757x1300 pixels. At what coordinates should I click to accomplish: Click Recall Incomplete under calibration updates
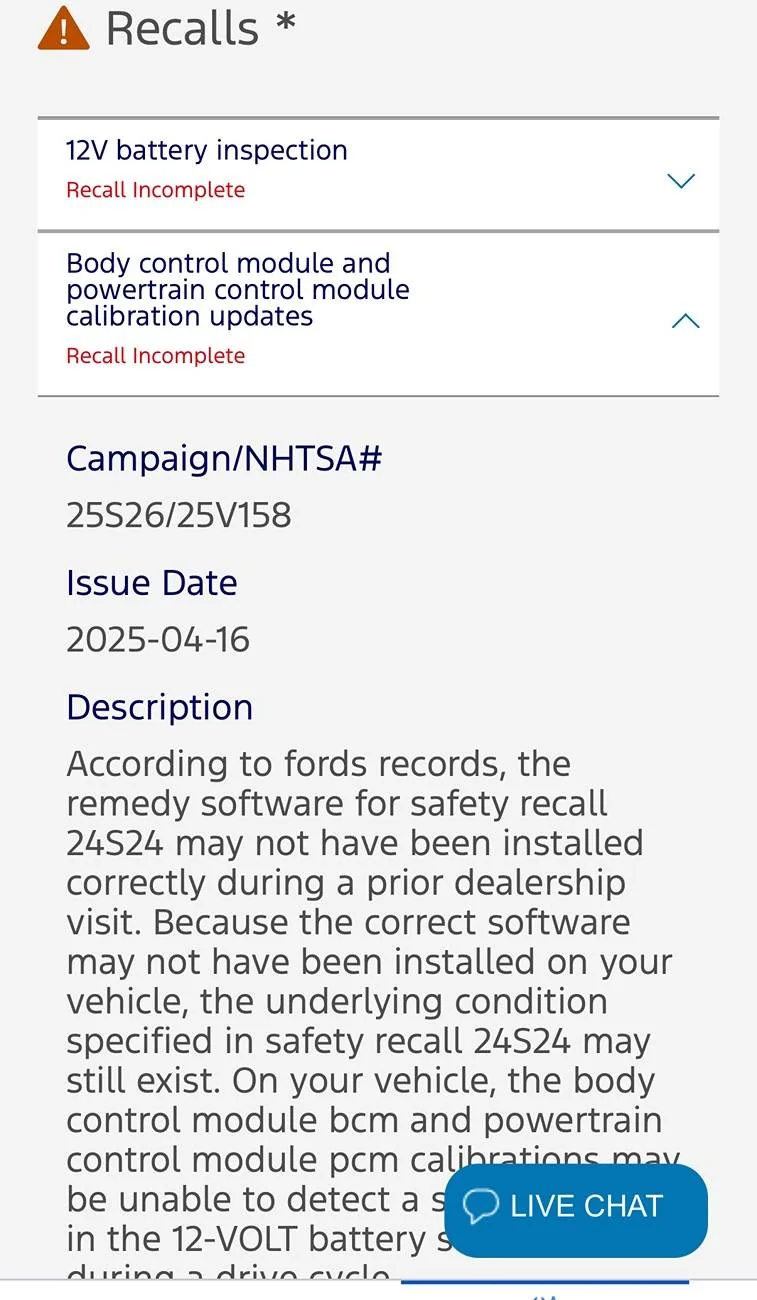coord(155,356)
